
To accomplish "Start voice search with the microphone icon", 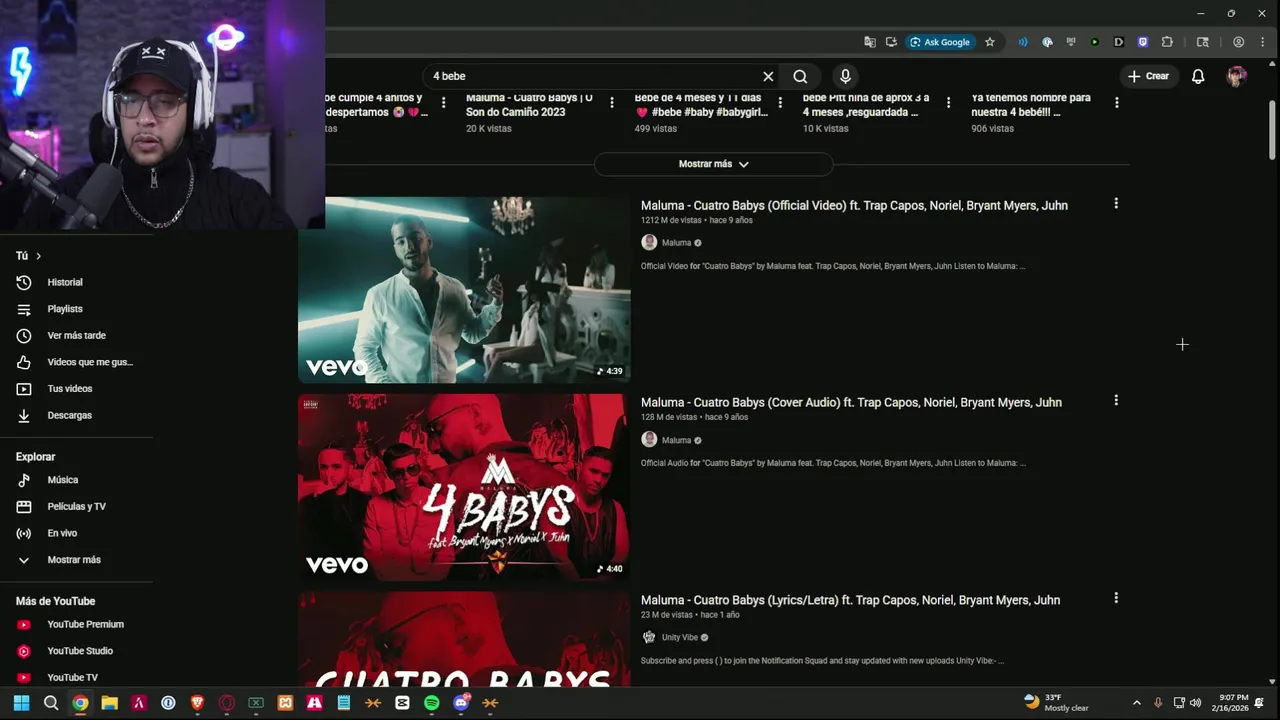I will click(x=845, y=76).
